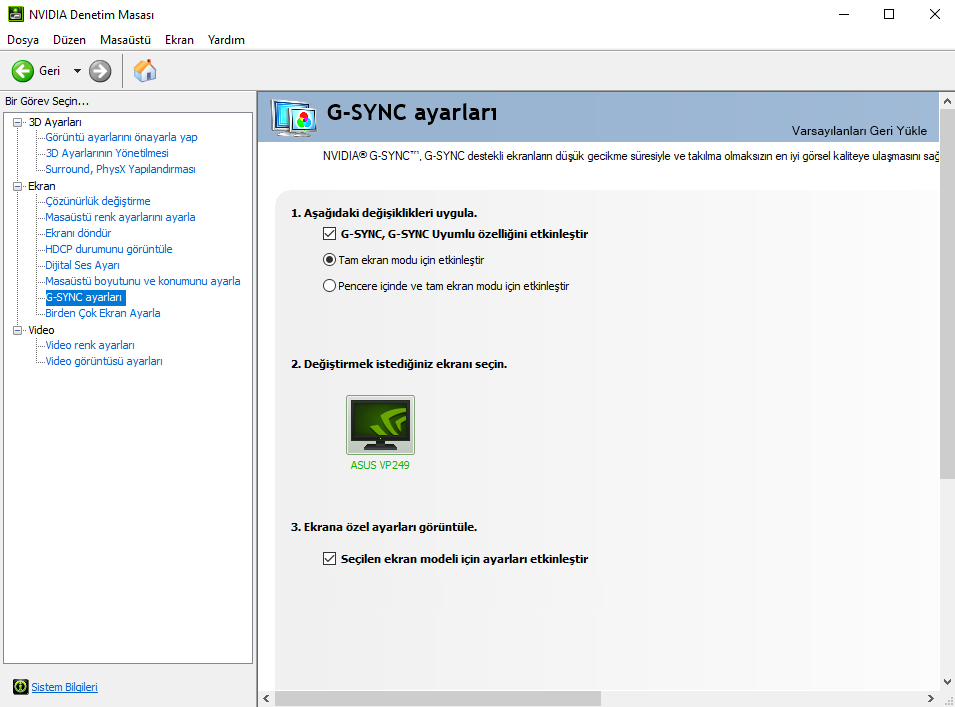955x707 pixels.
Task: Click the gray forward navigation arrow icon
Action: point(98,71)
